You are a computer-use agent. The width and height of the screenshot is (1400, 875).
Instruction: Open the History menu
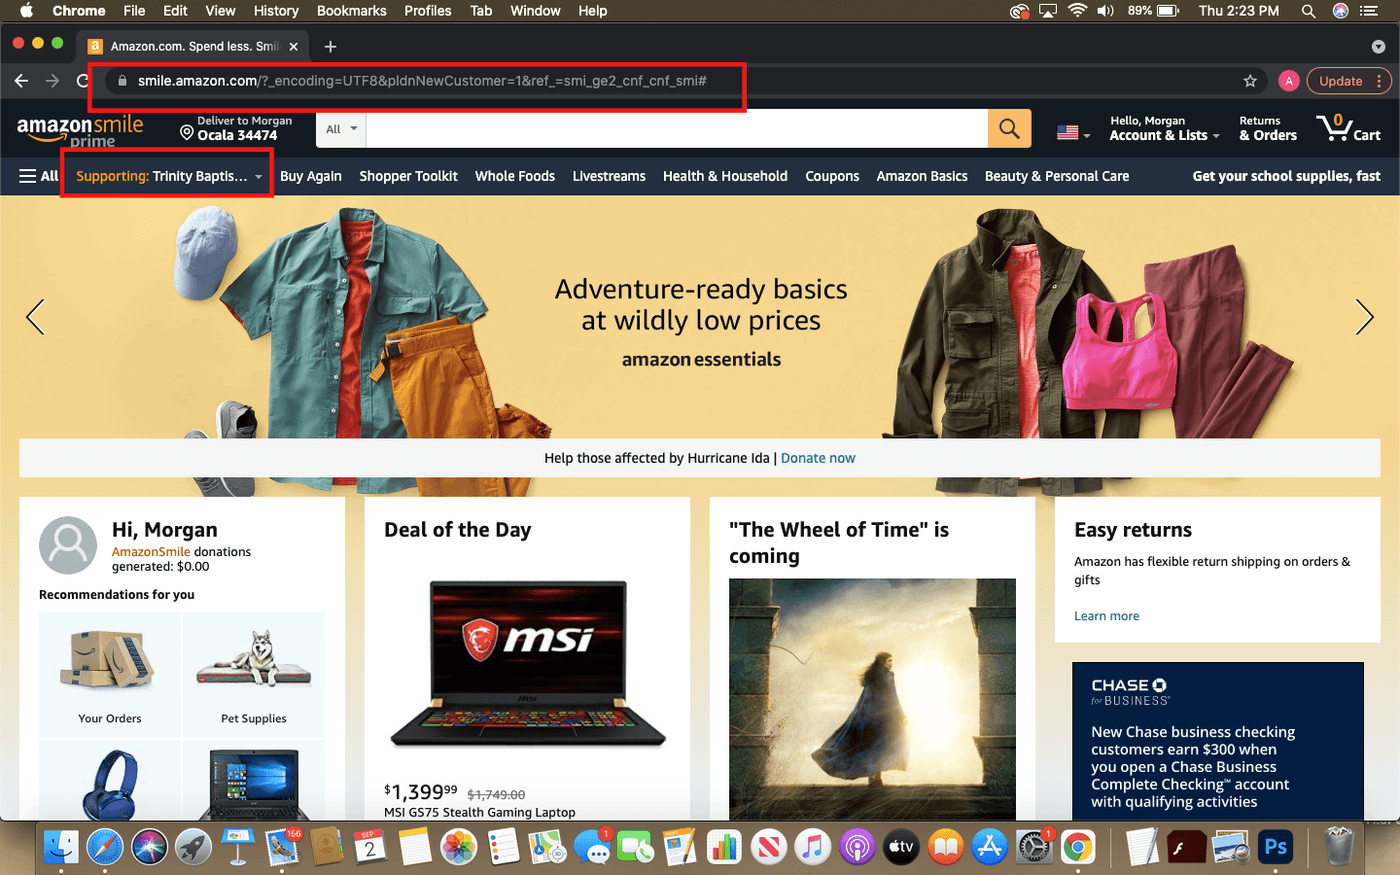276,11
